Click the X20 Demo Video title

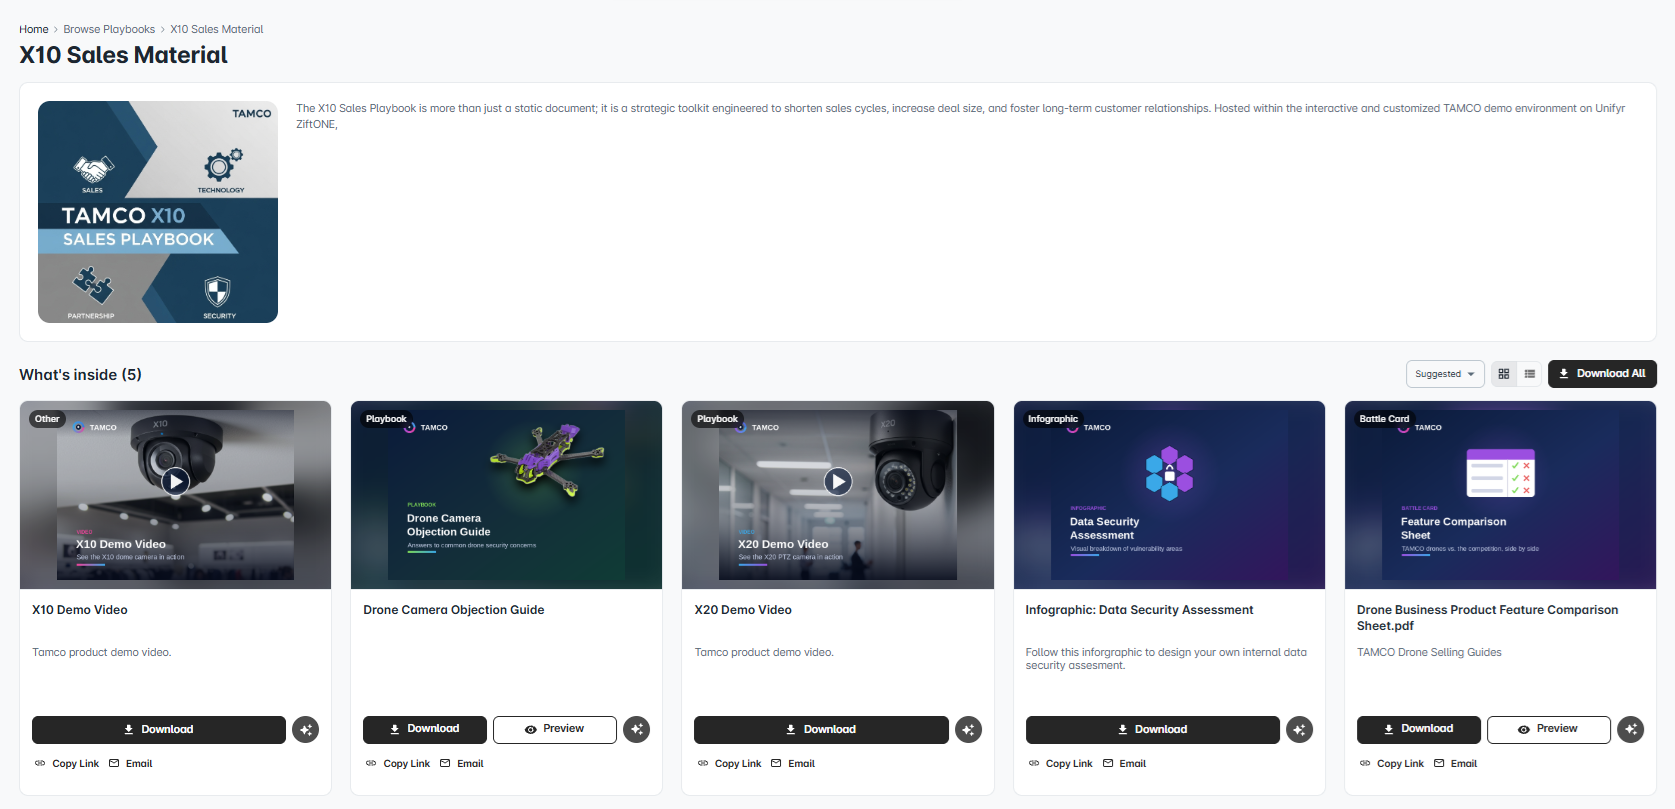[x=743, y=610]
